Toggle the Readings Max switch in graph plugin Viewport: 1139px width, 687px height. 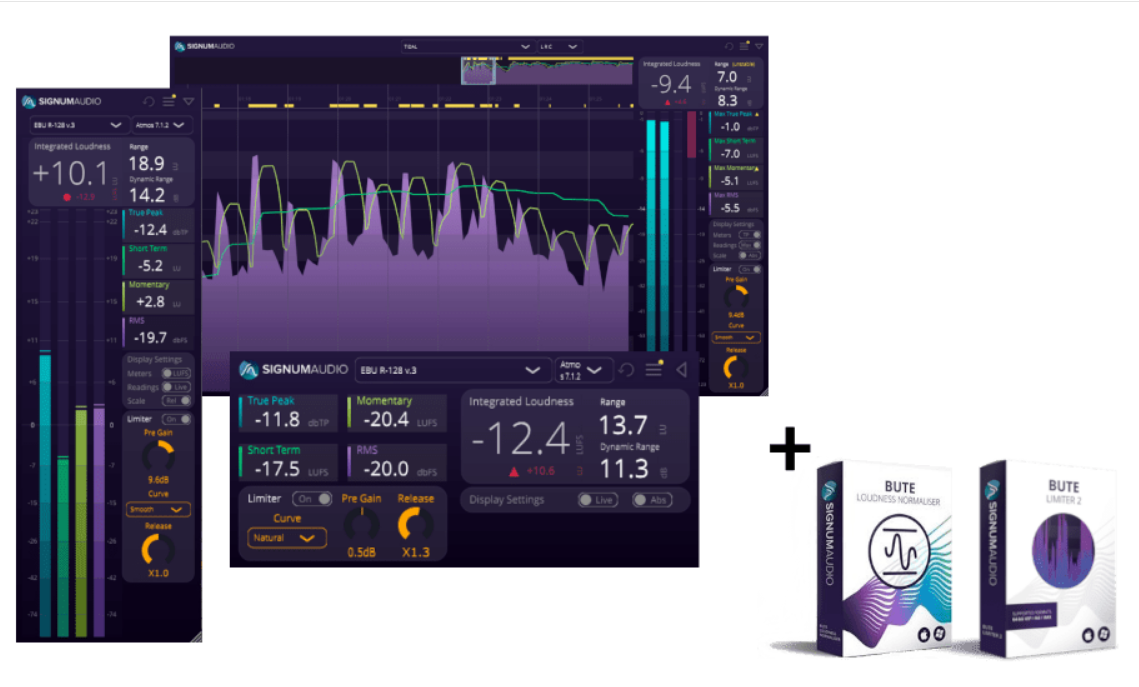pos(750,245)
